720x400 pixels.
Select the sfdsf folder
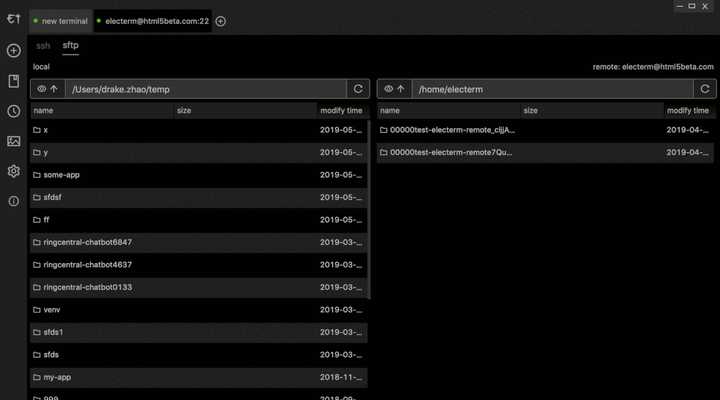199,197
